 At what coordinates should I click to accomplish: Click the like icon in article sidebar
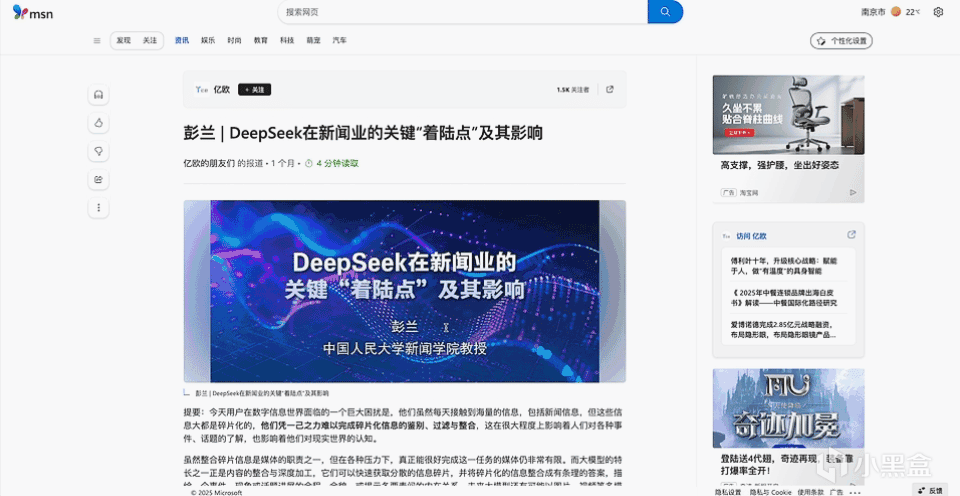click(x=98, y=123)
